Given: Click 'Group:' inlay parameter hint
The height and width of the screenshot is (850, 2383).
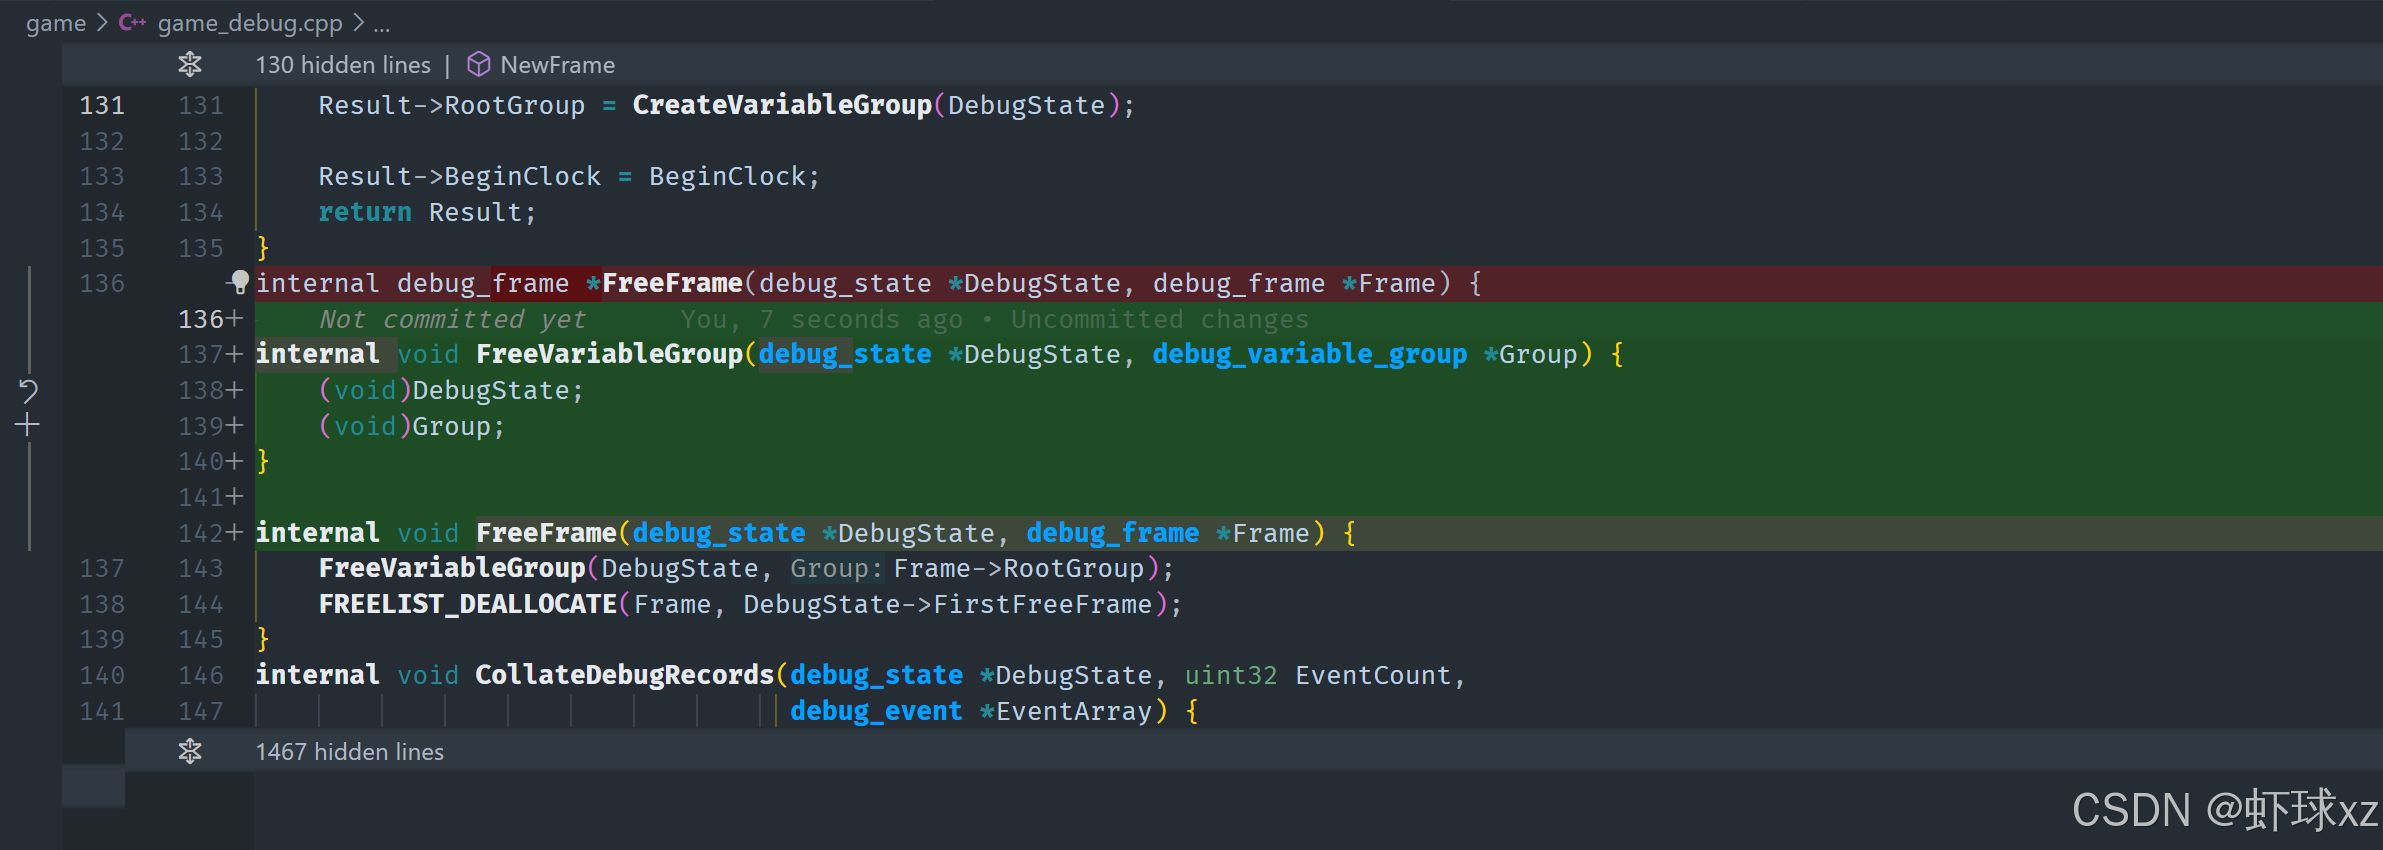Looking at the screenshot, I should tap(837, 568).
